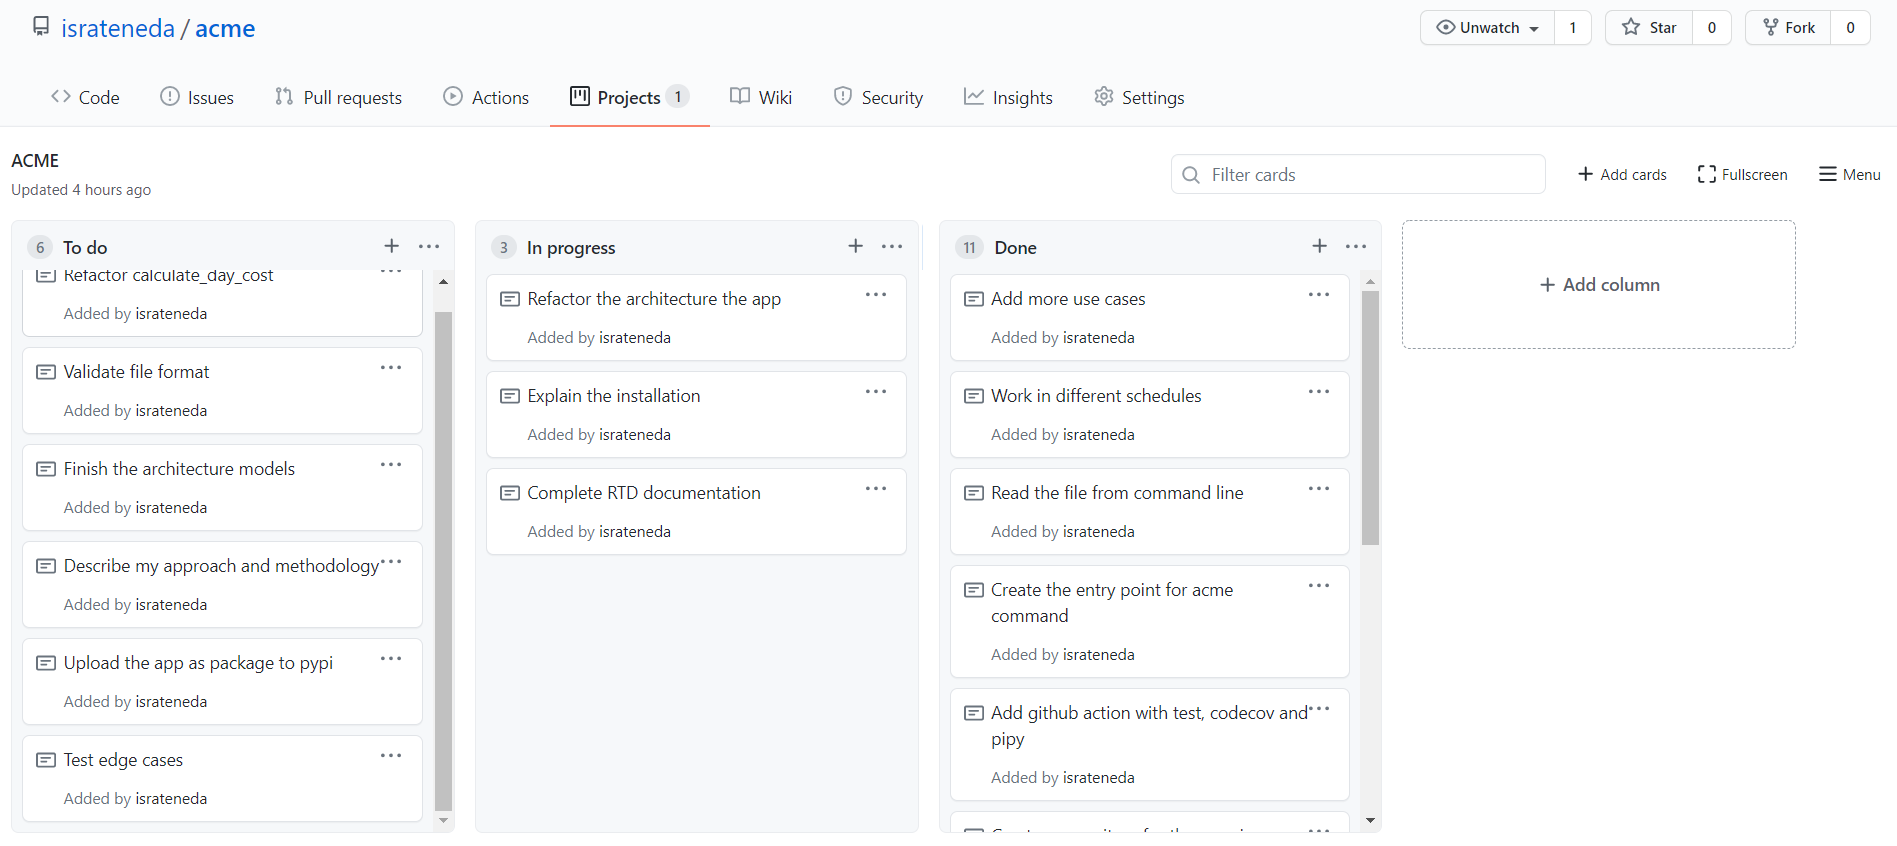Open the In progress column options menu

click(892, 246)
